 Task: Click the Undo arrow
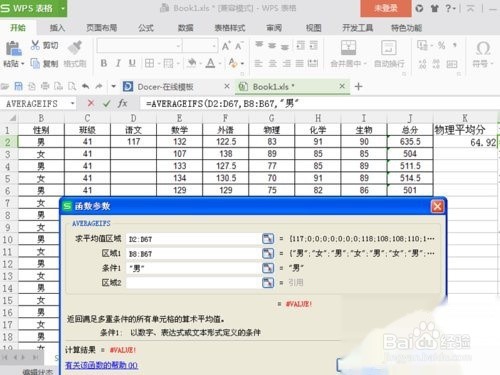pyautogui.click(x=86, y=87)
